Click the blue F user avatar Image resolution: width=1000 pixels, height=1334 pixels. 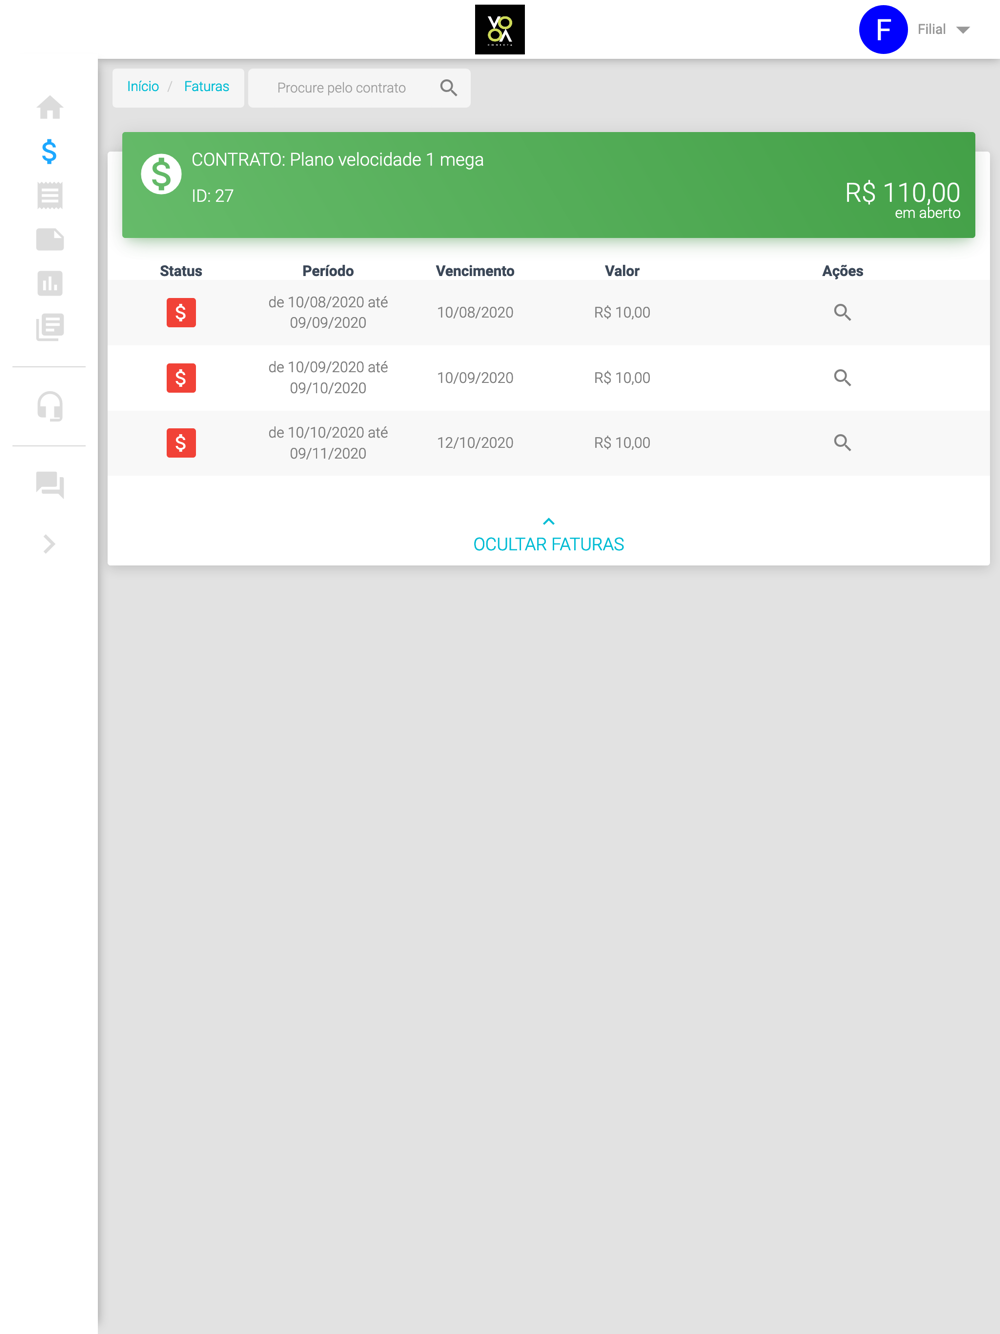(883, 29)
